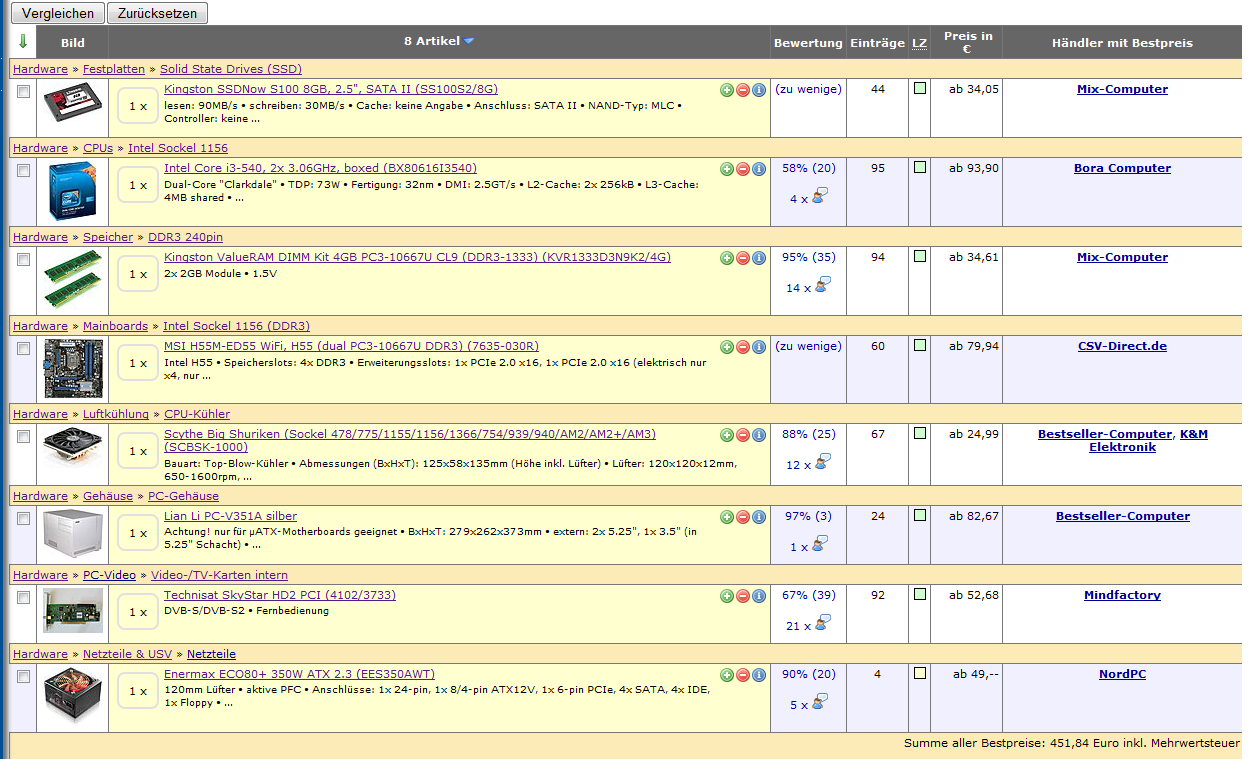This screenshot has height=779, width=1255.
Task: Open info icon for Intel Core i3-540
Action: tap(759, 169)
